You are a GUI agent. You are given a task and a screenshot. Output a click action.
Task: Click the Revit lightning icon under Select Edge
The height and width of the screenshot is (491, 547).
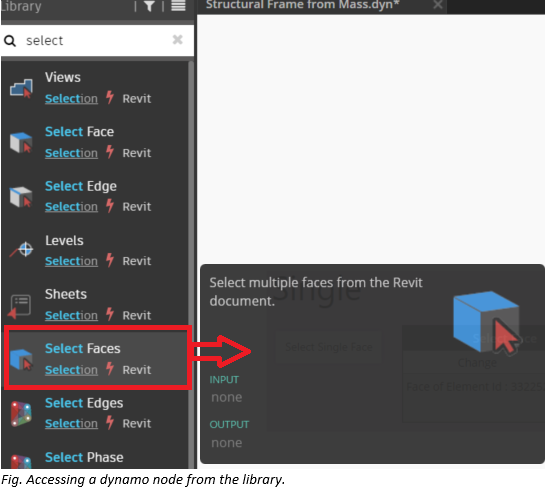(x=110, y=206)
